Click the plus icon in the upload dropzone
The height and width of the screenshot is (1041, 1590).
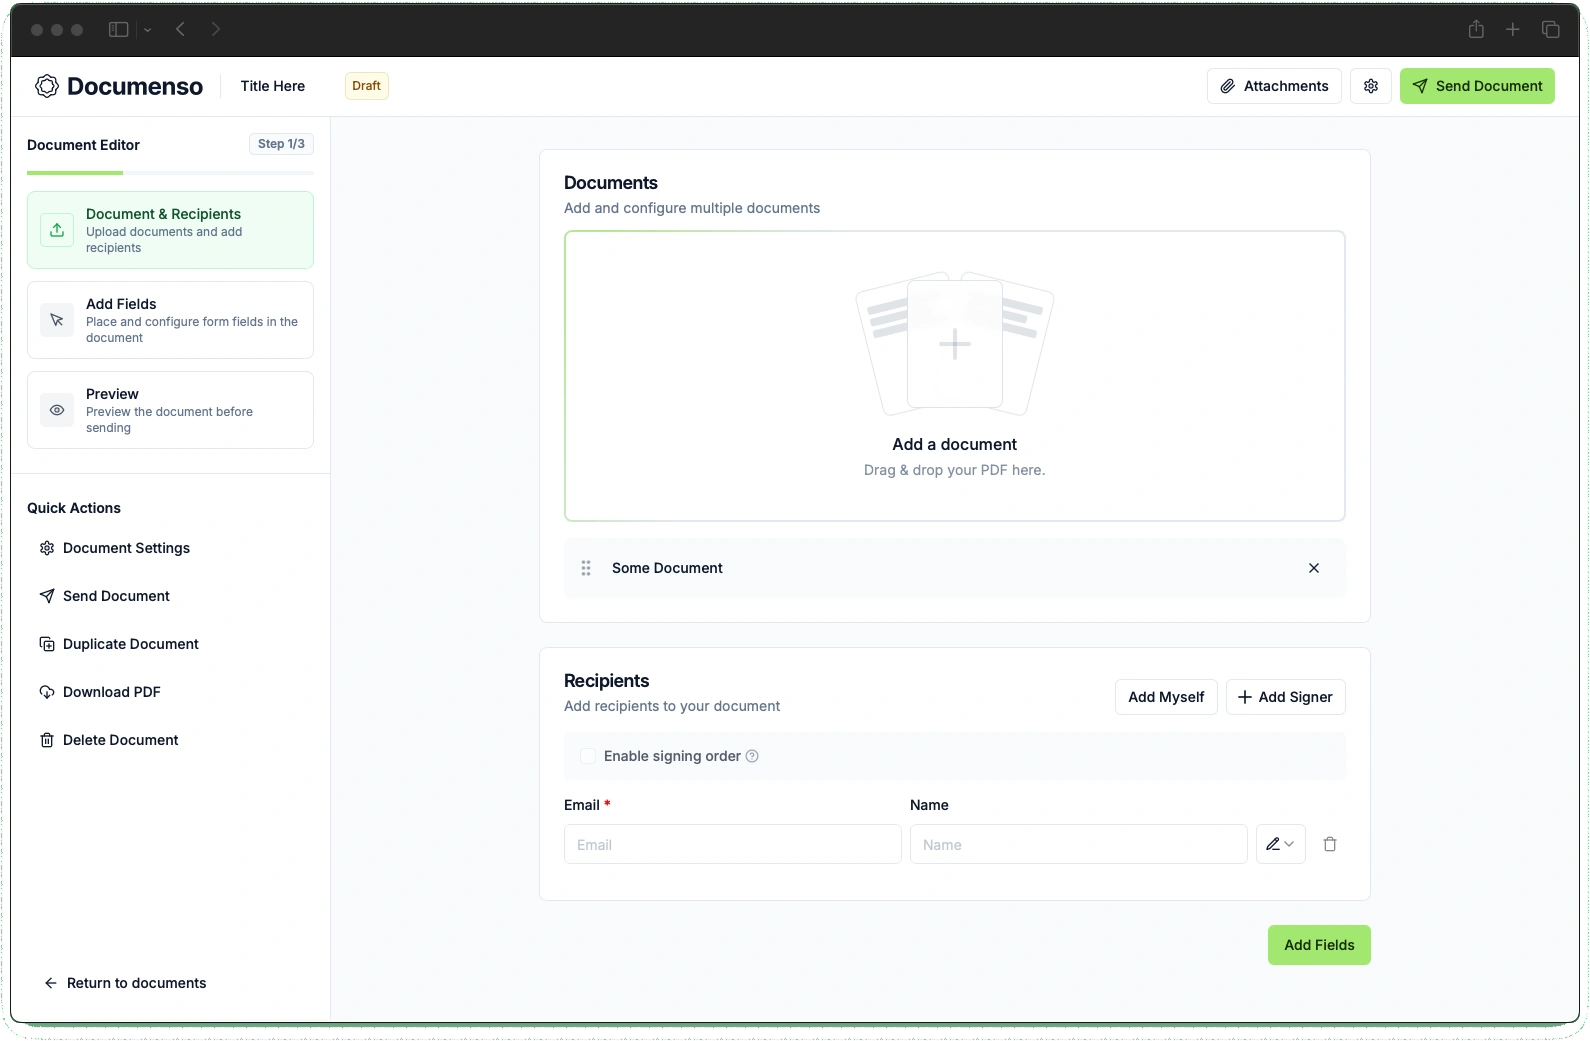955,344
